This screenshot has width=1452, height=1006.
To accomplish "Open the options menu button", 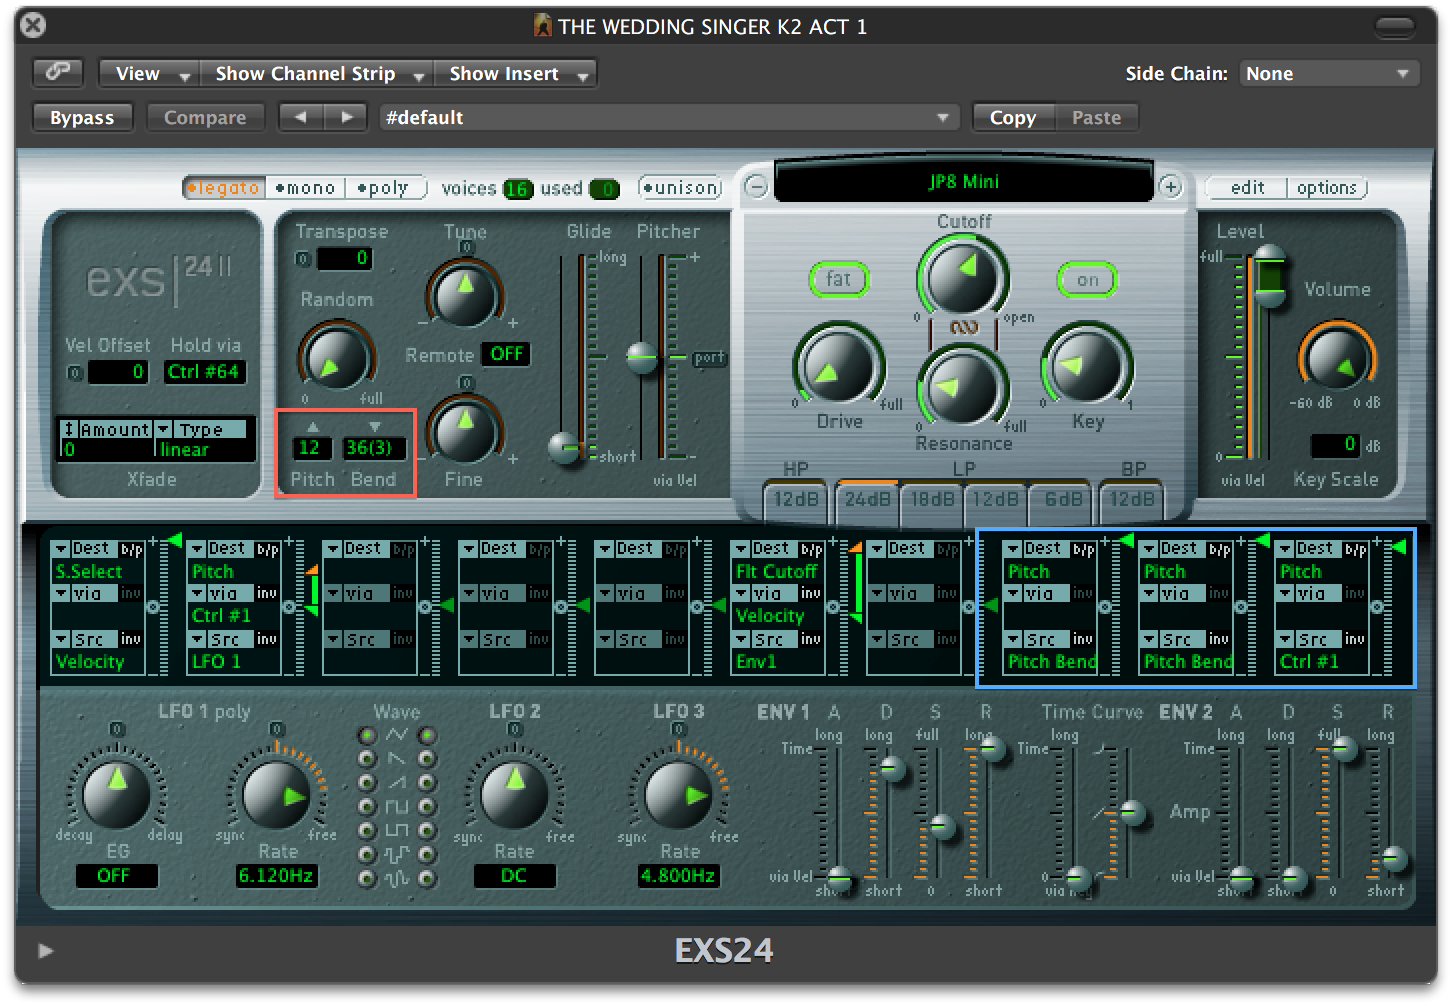I will pyautogui.click(x=1326, y=187).
